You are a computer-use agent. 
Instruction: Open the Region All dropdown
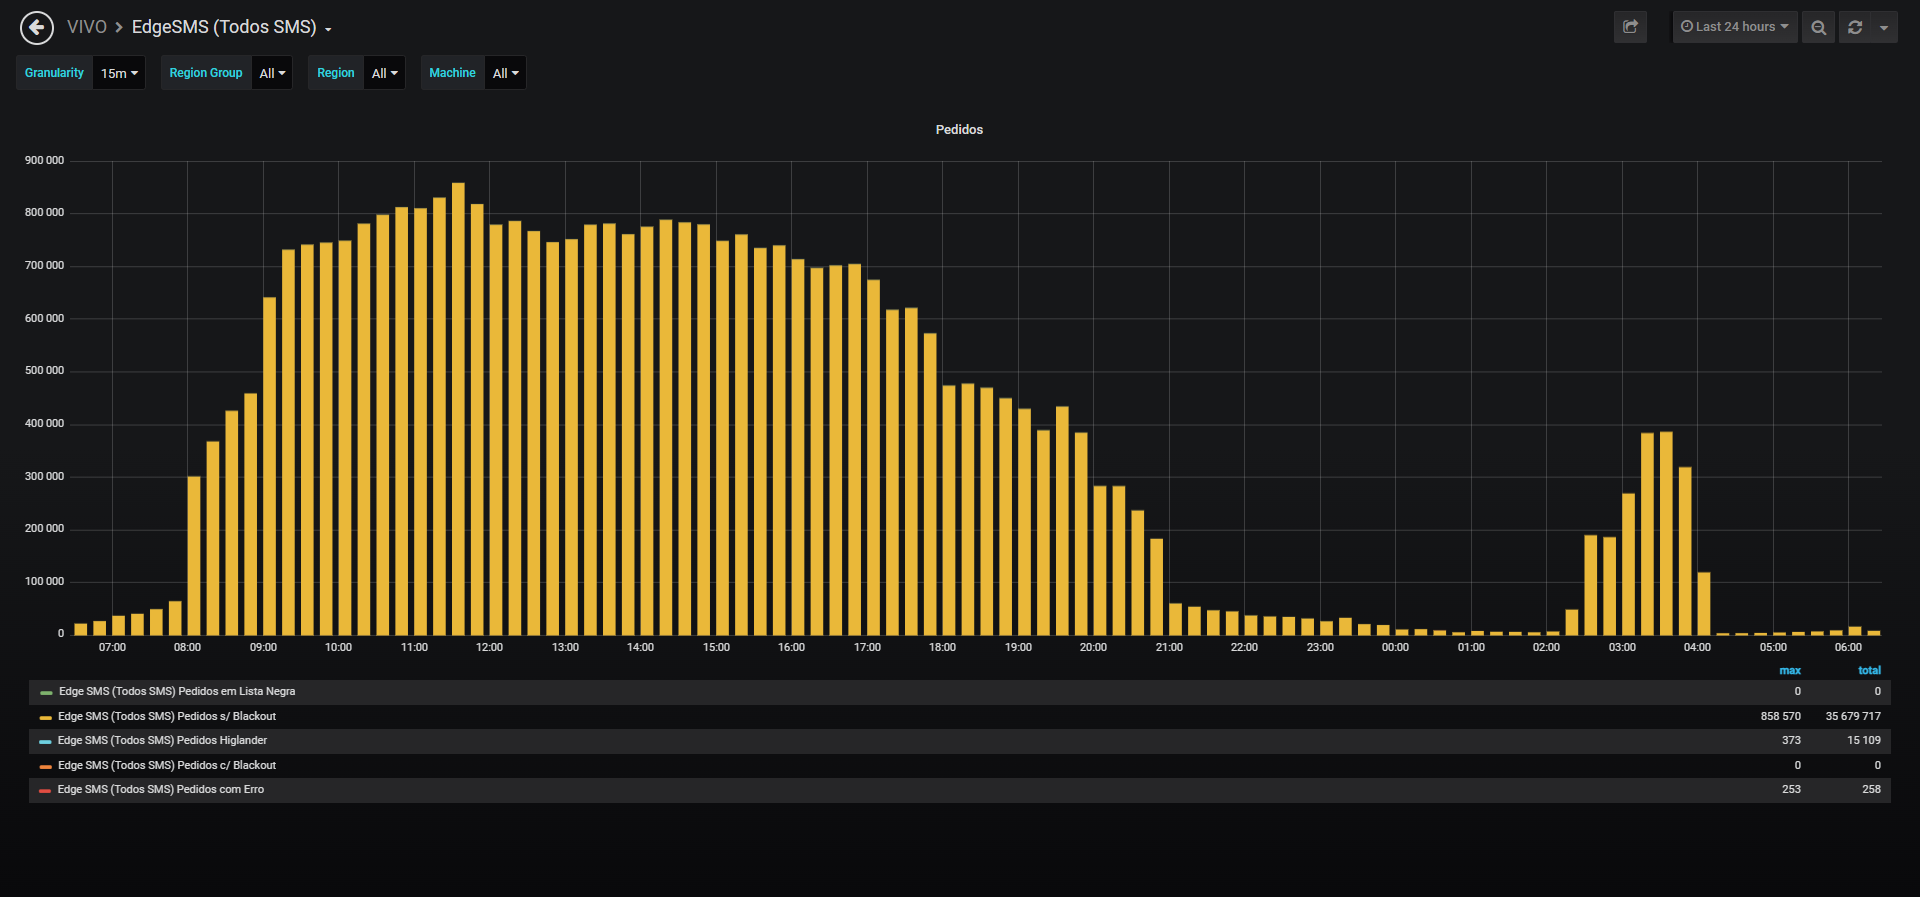(384, 73)
